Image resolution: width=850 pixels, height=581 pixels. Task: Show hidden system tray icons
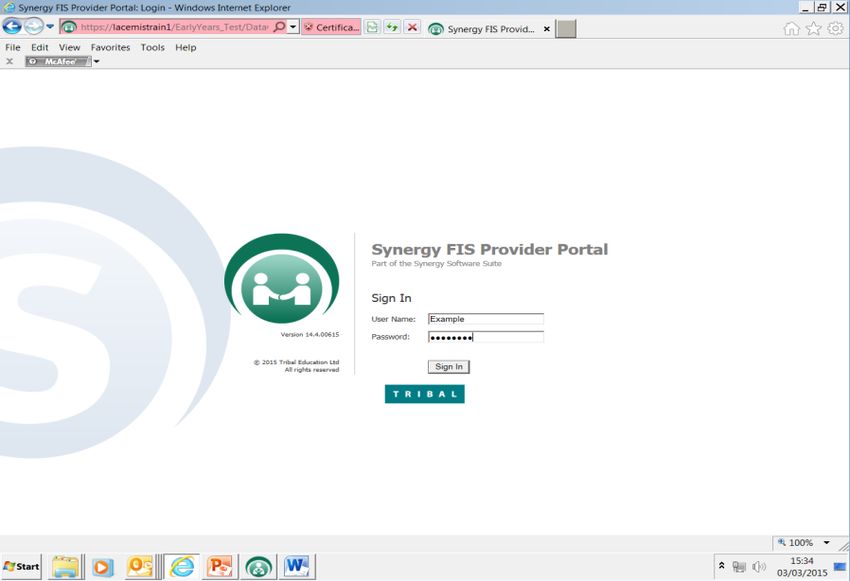tap(722, 566)
